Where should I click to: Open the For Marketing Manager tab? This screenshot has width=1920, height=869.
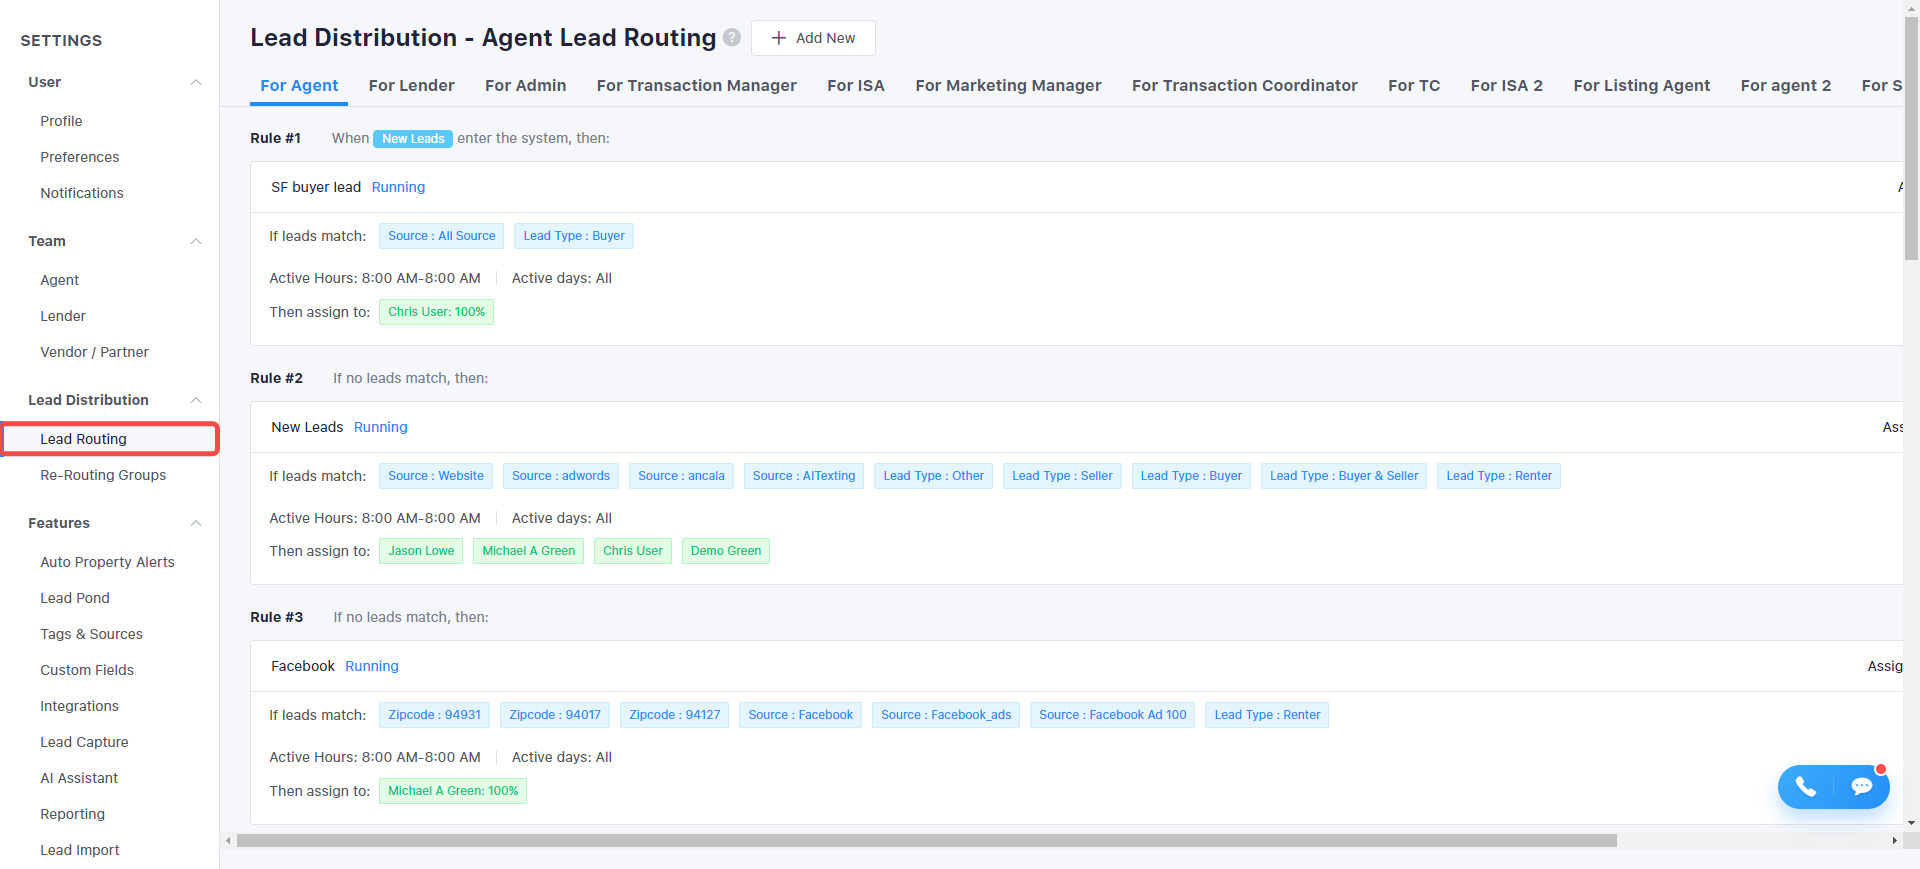click(1008, 86)
